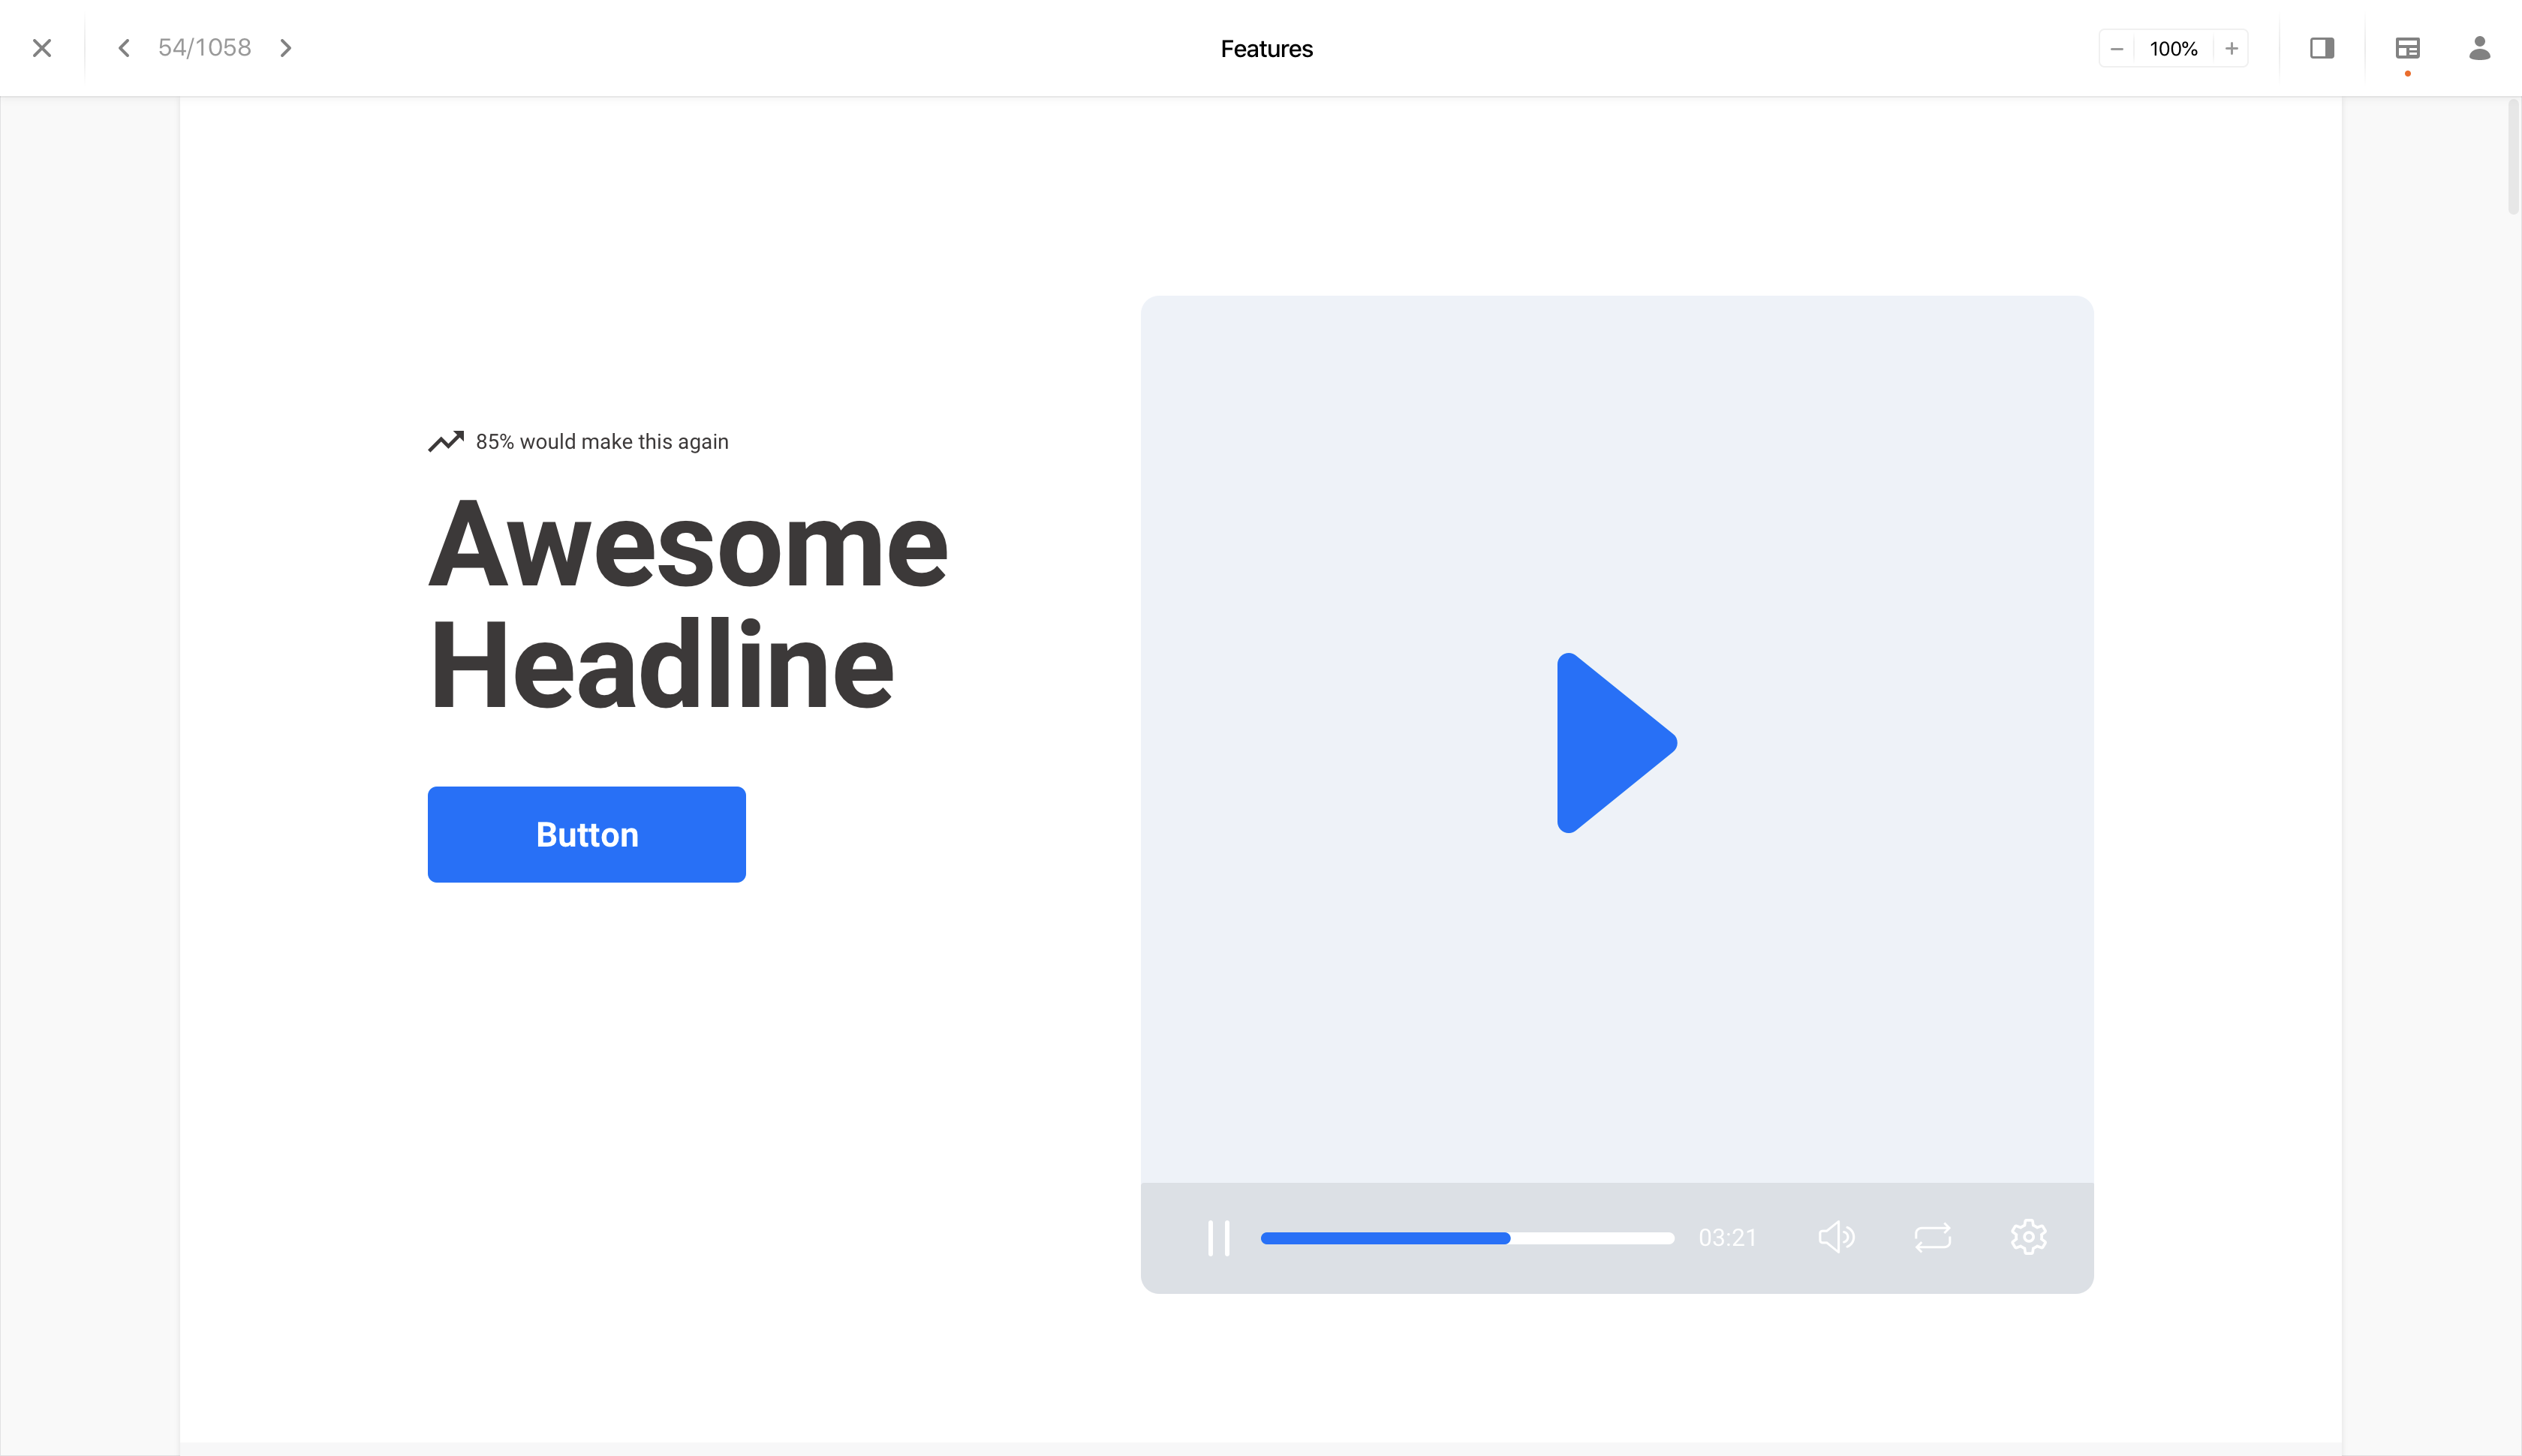The image size is (2522, 1456).
Task: Click the Features title
Action: coord(1266,49)
